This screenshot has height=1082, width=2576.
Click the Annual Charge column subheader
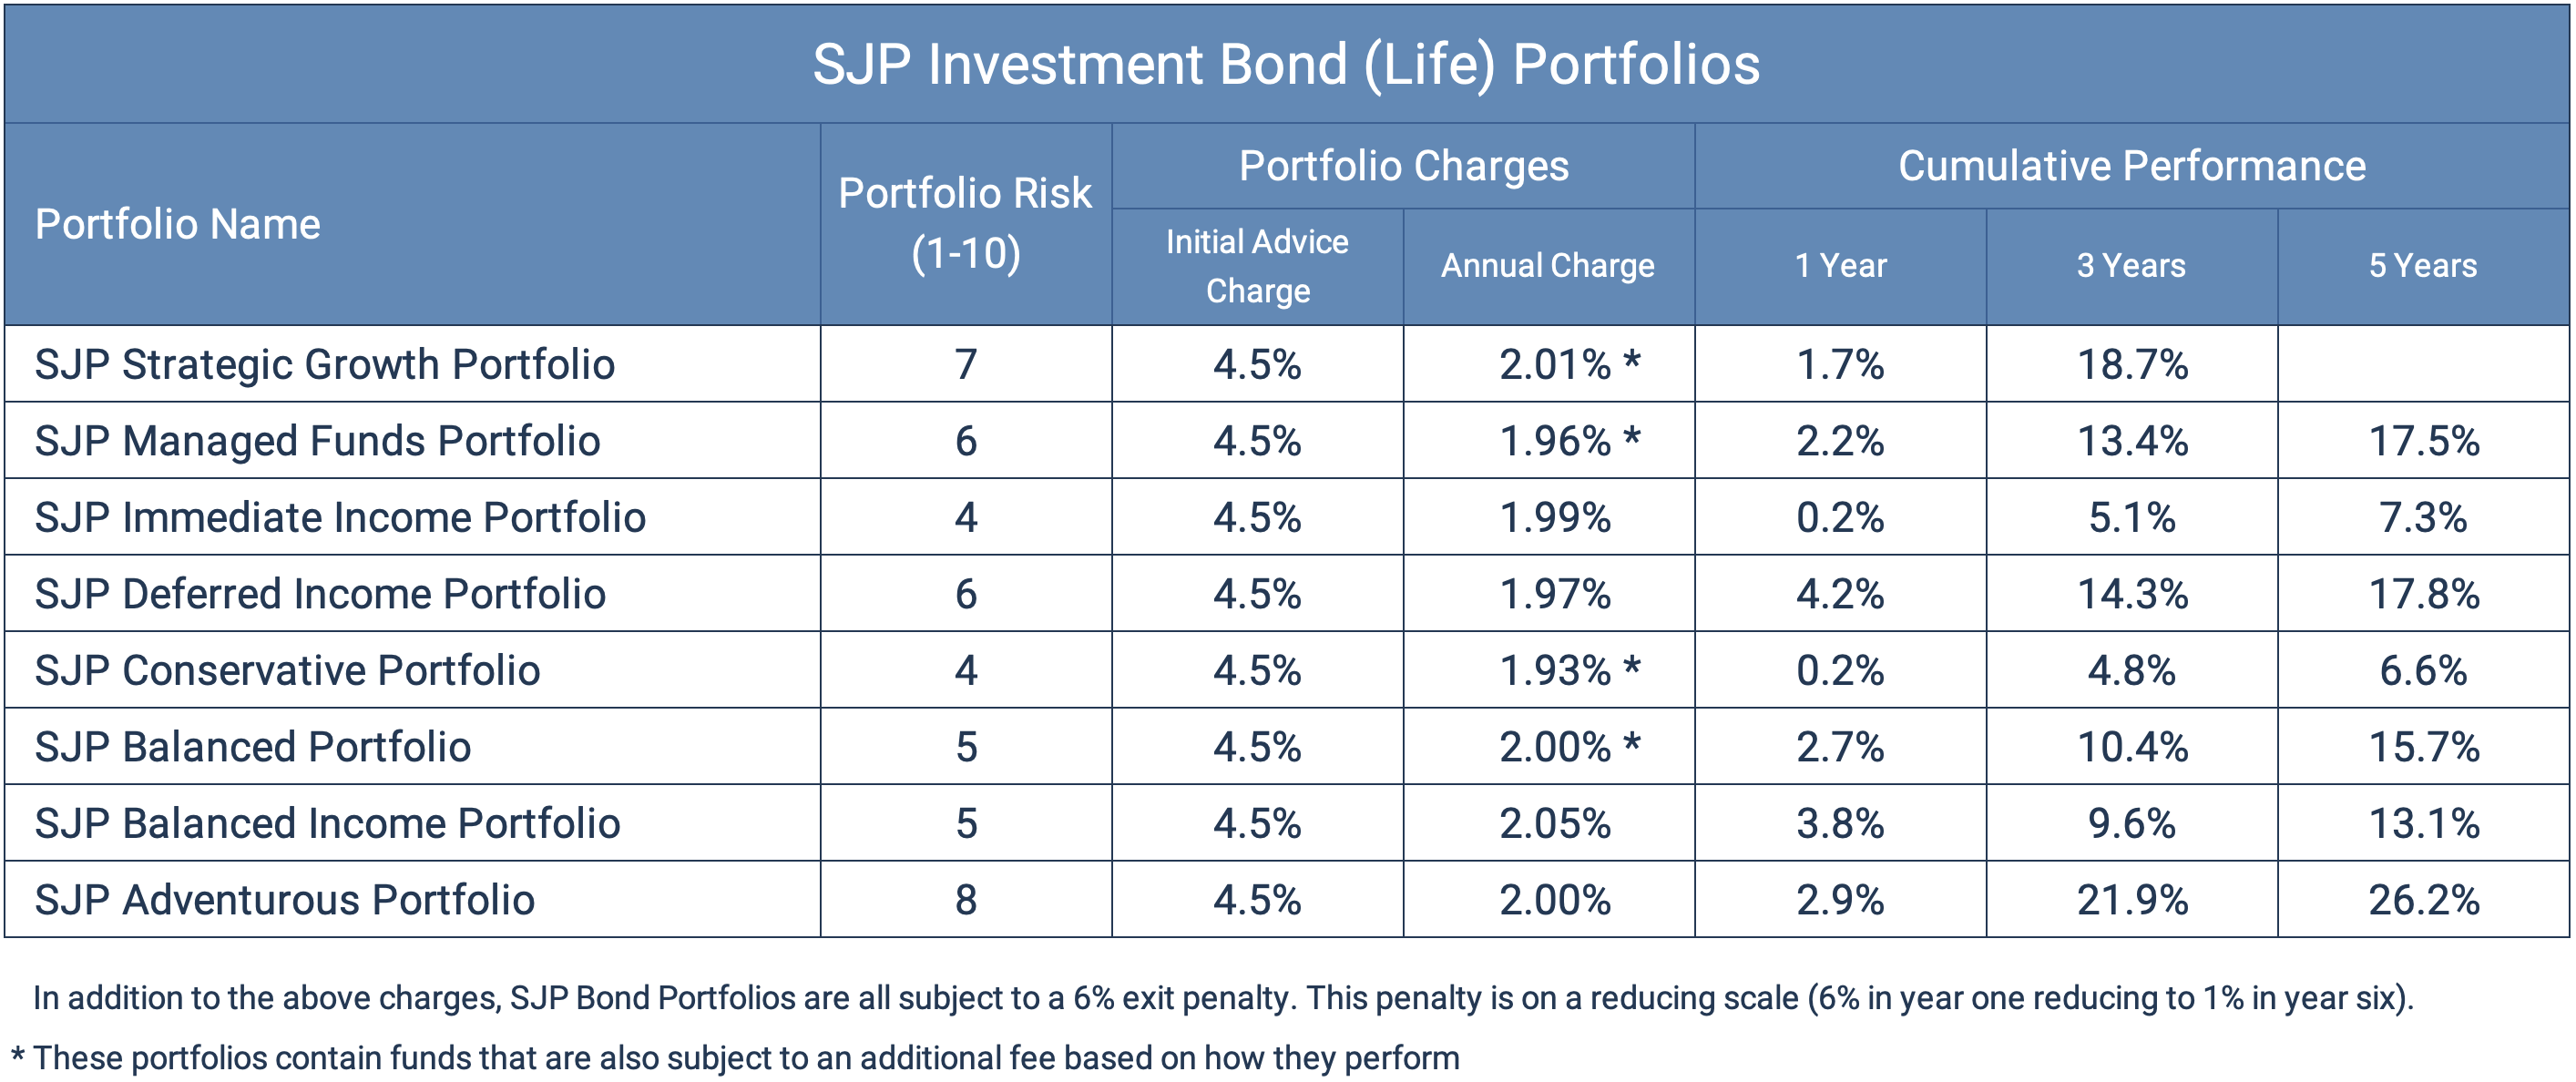(x=1547, y=266)
